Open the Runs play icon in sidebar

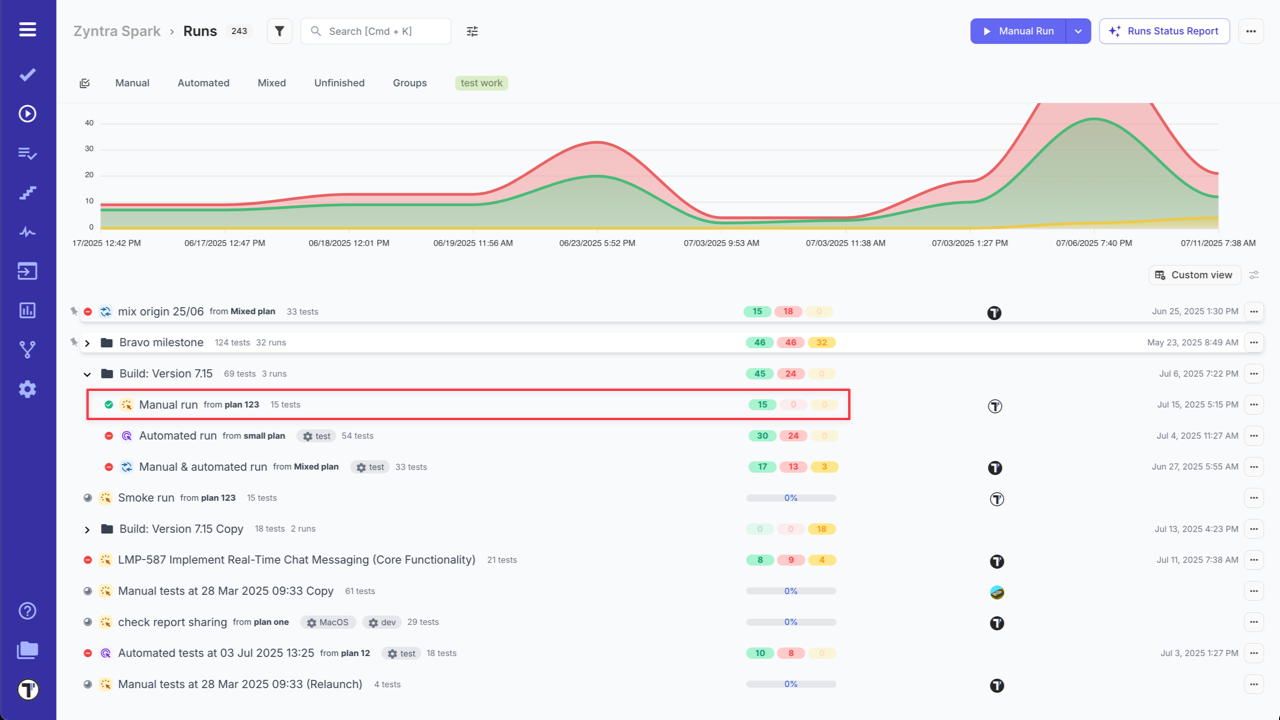[27, 113]
